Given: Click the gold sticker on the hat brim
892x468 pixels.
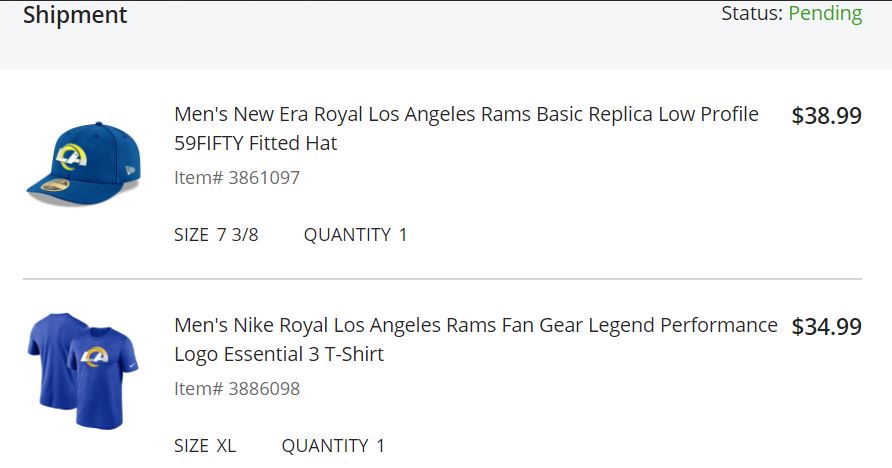Looking at the screenshot, I should point(55,185).
